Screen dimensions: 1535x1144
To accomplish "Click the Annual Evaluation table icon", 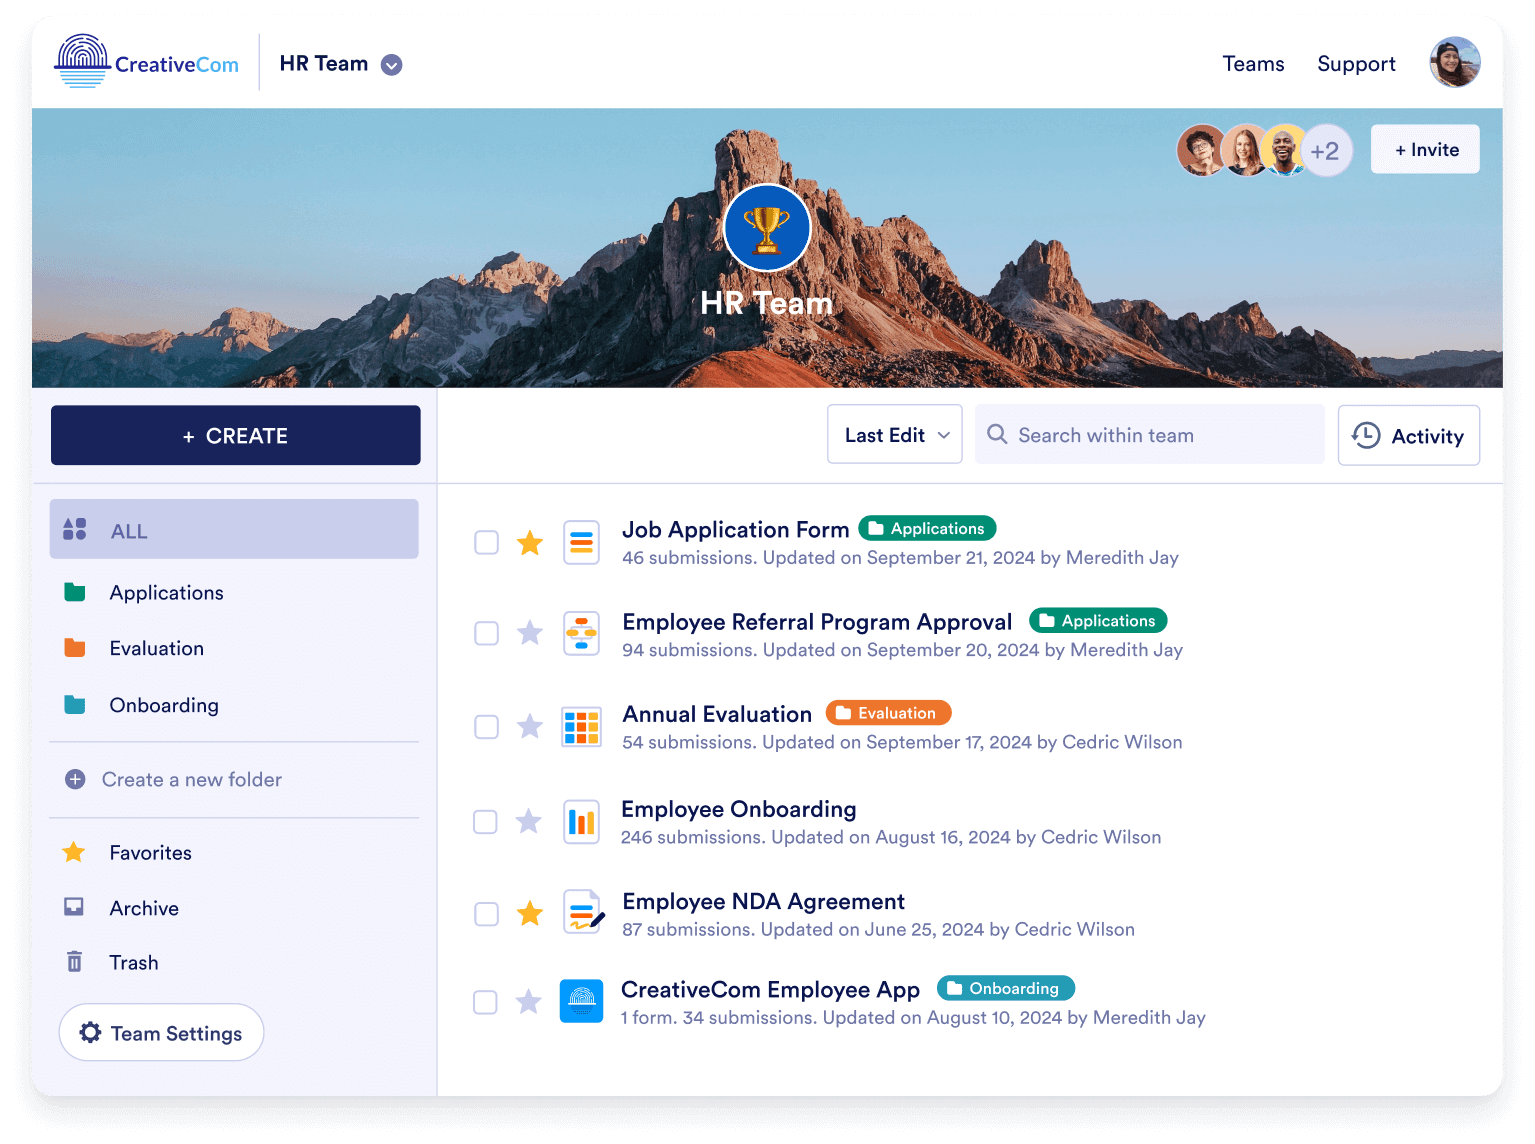I will (581, 727).
